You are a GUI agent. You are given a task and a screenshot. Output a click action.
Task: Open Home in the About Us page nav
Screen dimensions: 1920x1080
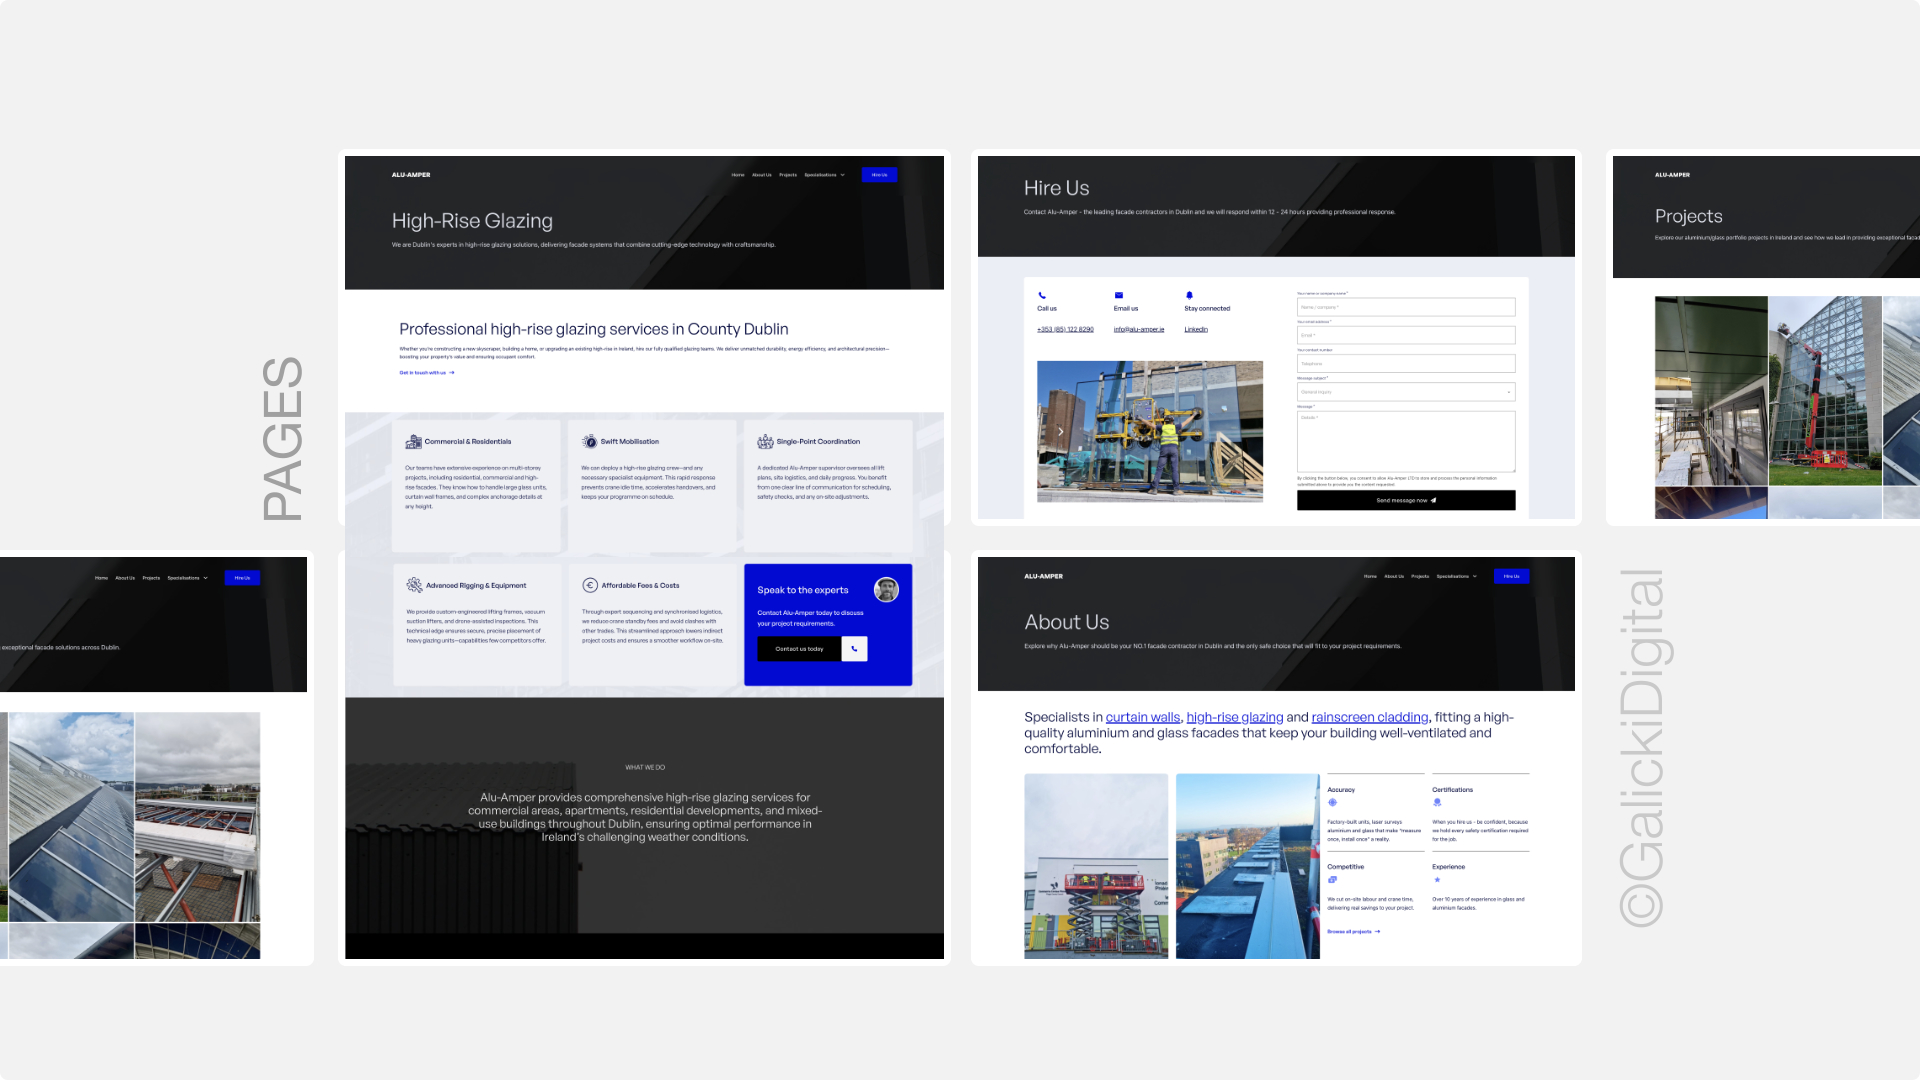[x=1370, y=576]
